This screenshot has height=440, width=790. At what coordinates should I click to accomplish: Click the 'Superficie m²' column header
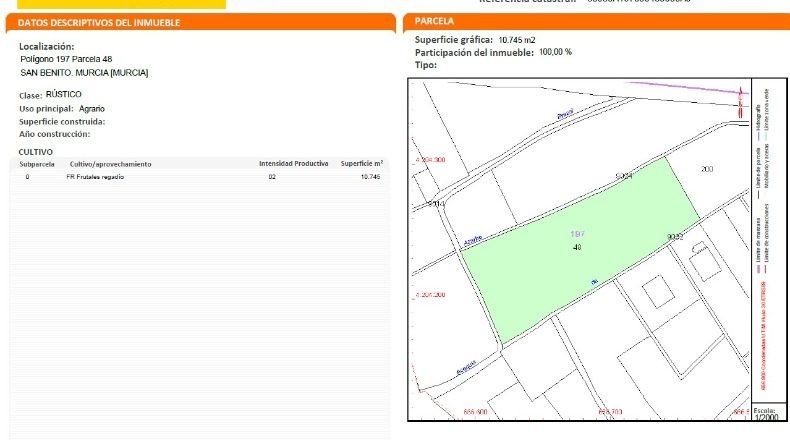[x=362, y=164]
